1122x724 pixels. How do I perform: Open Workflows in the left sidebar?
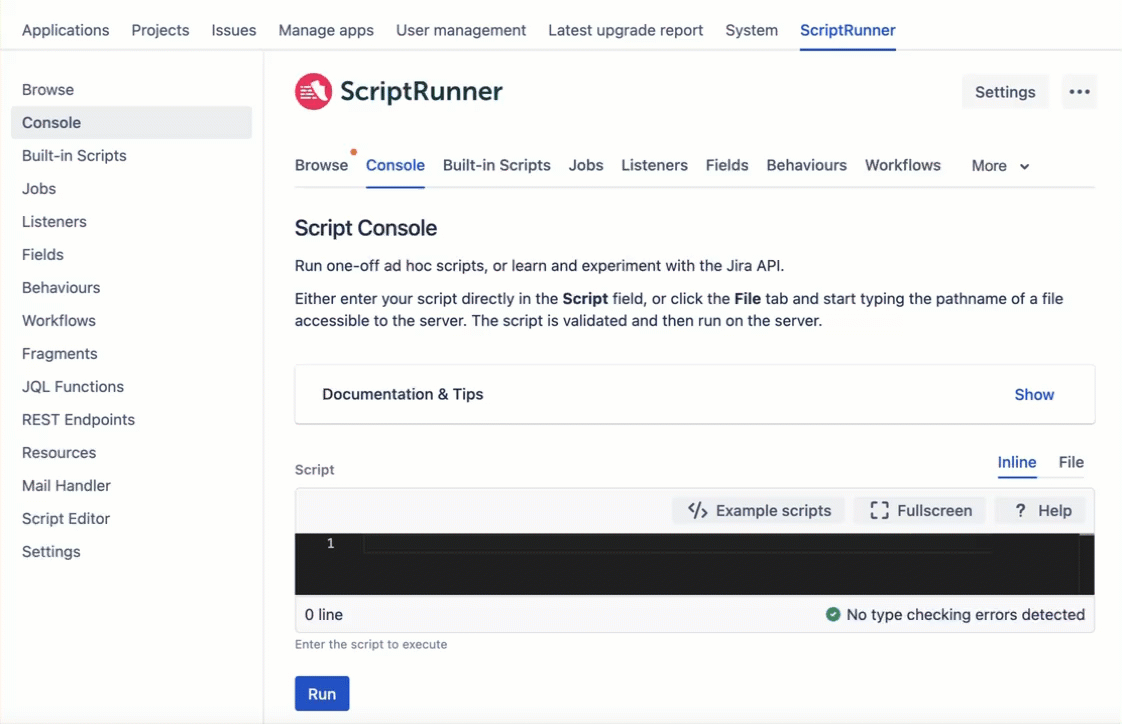59,320
